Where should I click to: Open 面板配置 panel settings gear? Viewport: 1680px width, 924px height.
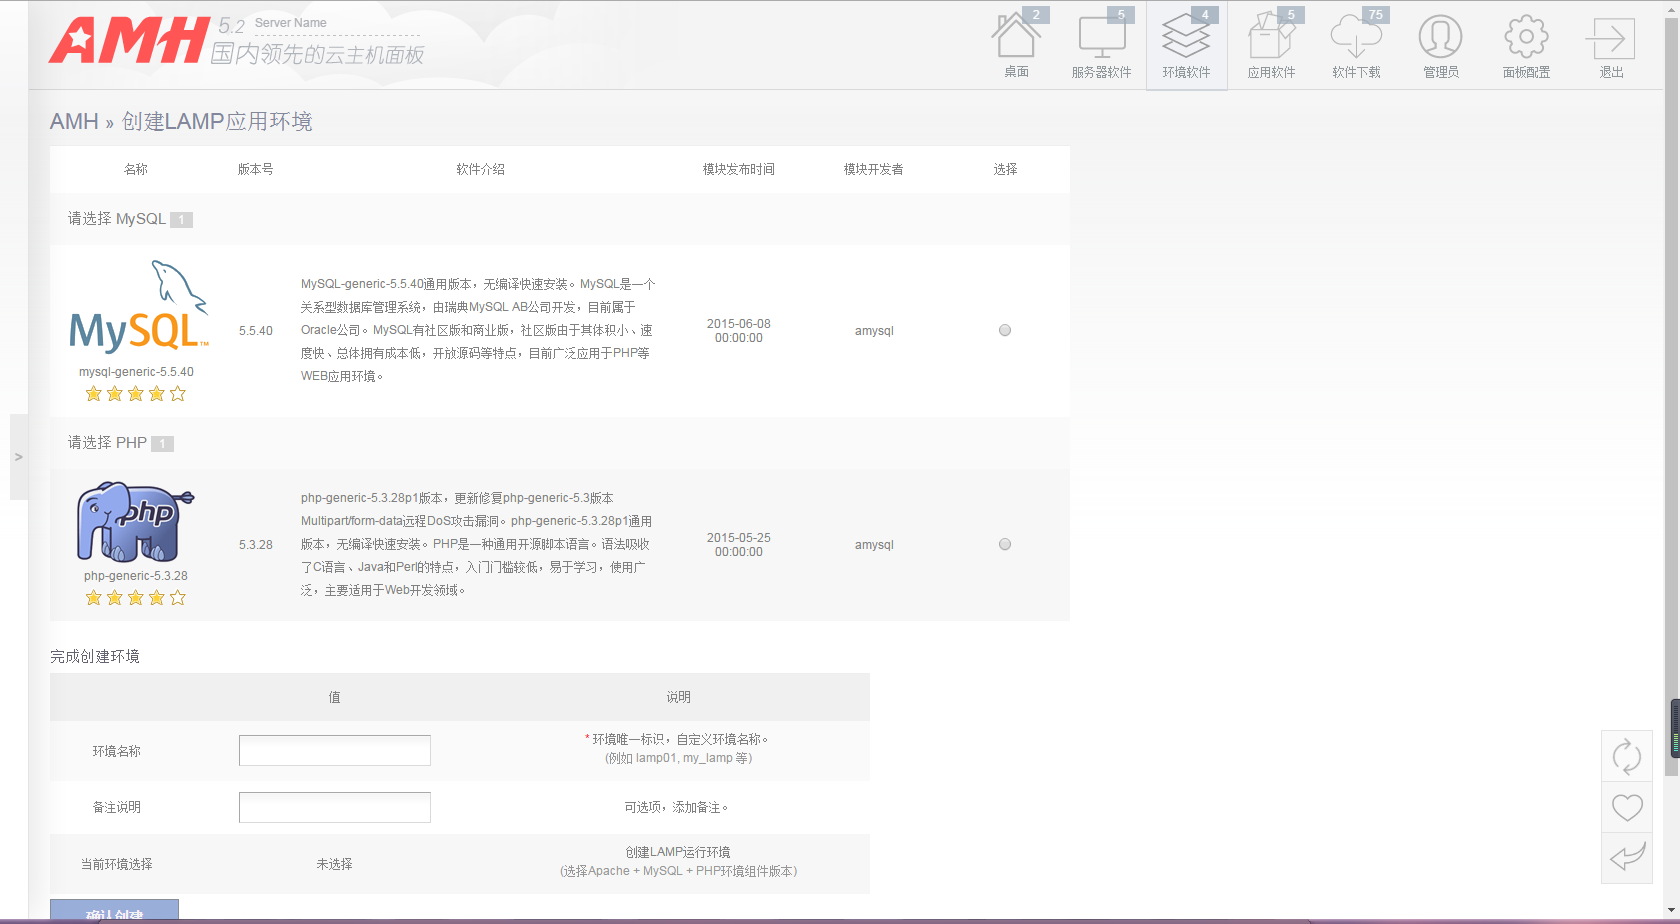(x=1526, y=45)
